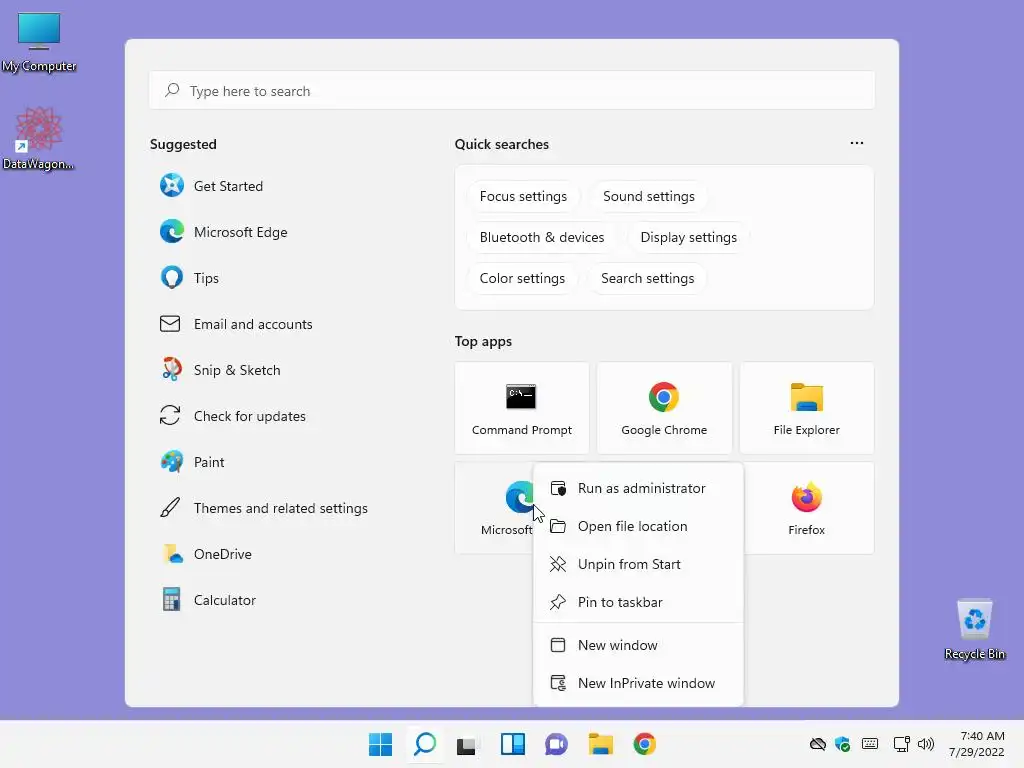Open the touch keyboard tray icon
The width and height of the screenshot is (1024, 768).
870,744
